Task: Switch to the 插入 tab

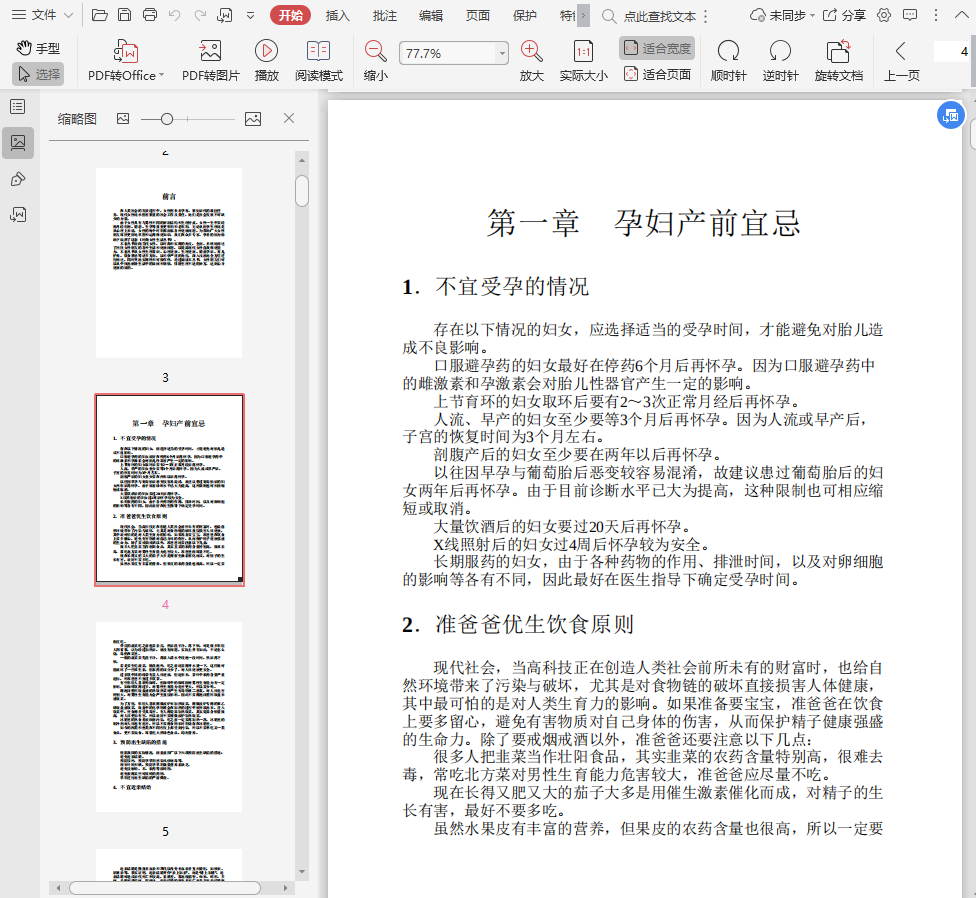Action: [337, 16]
